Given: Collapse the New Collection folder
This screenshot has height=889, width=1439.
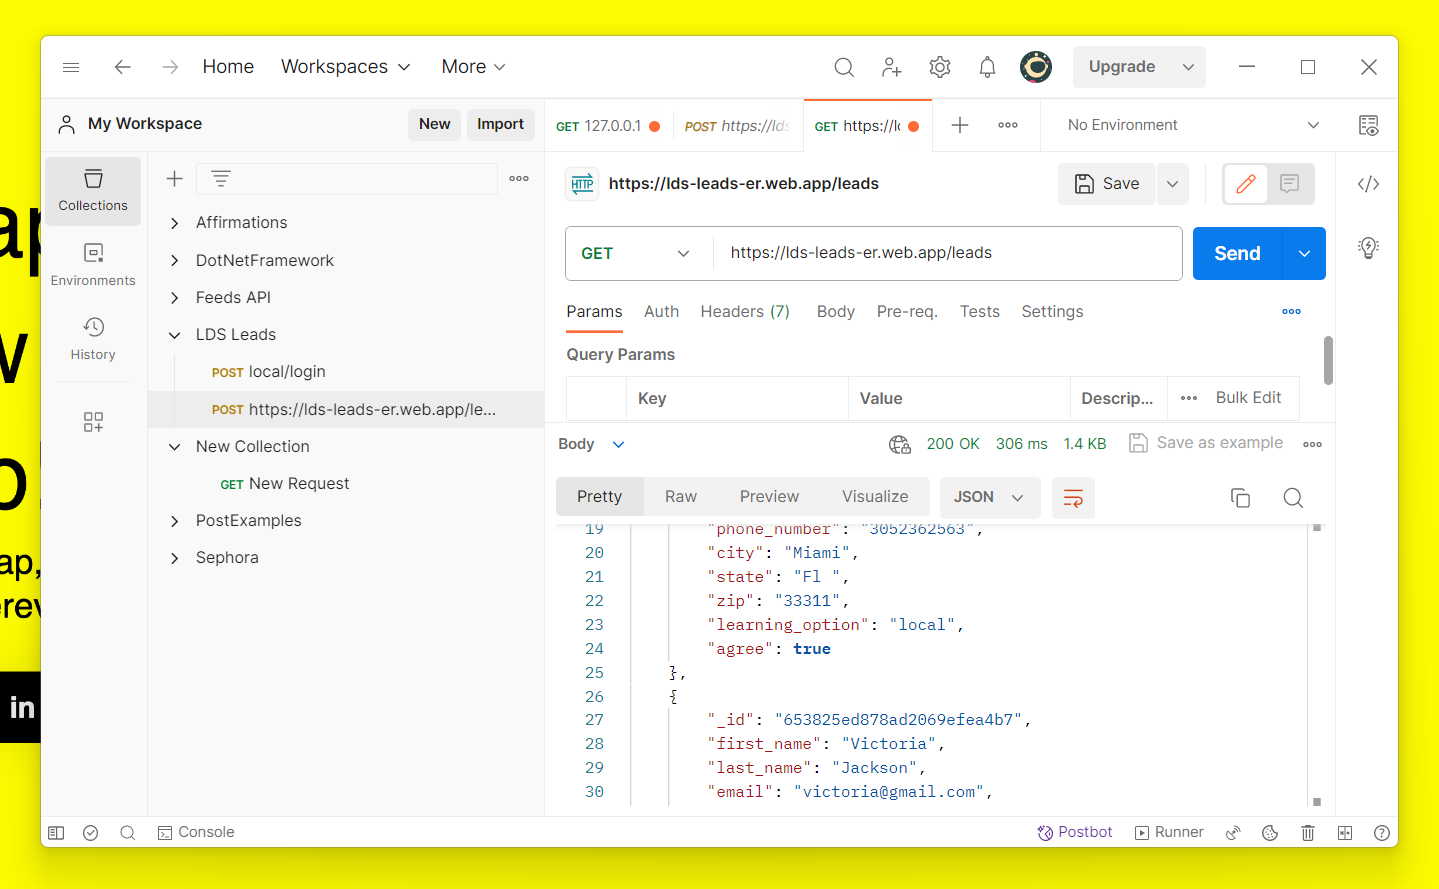Looking at the screenshot, I should [x=175, y=447].
